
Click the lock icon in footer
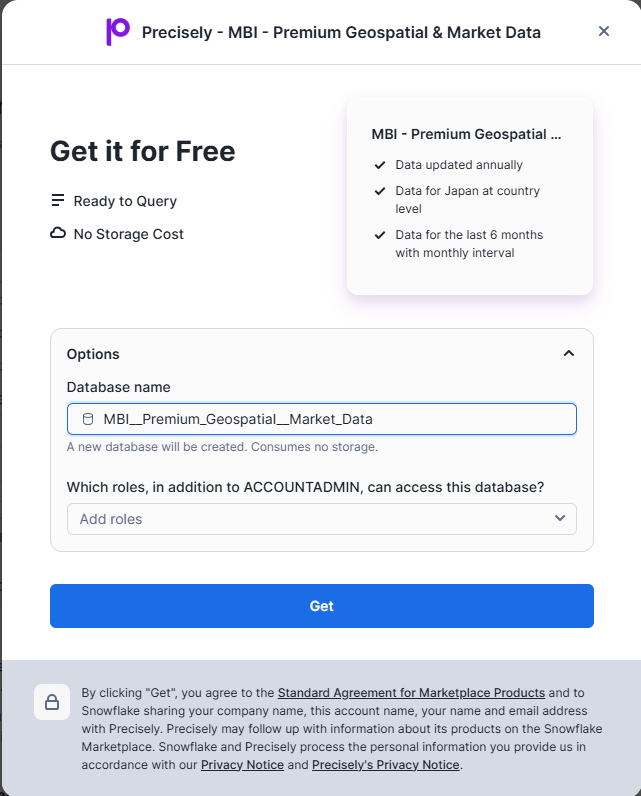click(x=52, y=701)
